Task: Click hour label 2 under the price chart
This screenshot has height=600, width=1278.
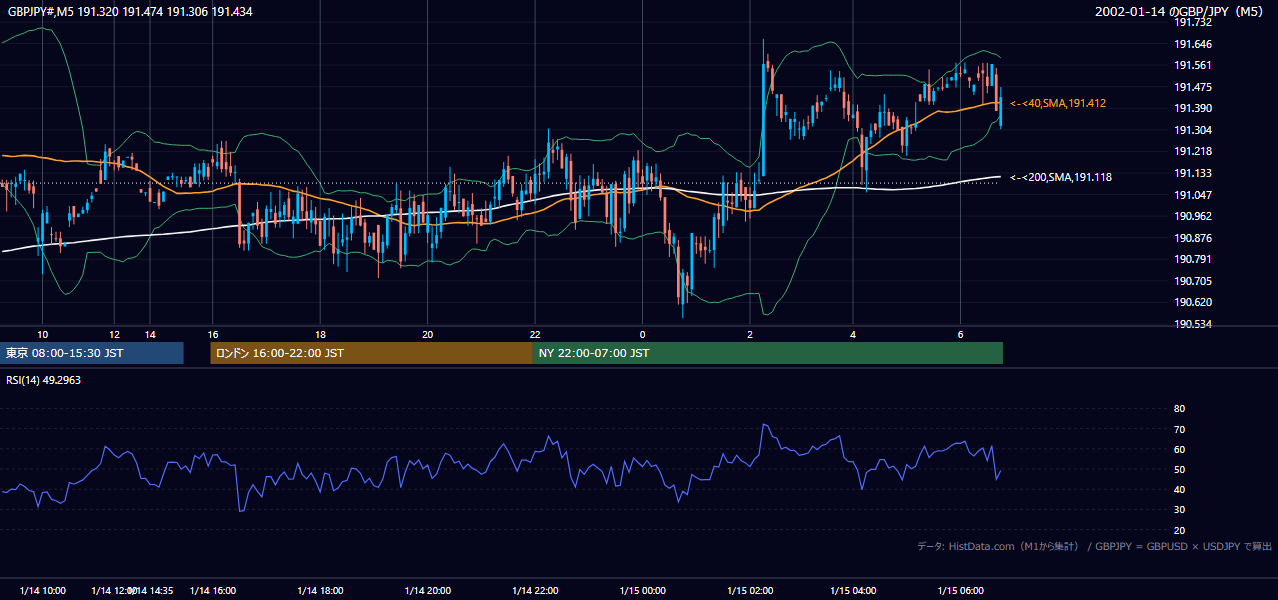Action: click(750, 334)
